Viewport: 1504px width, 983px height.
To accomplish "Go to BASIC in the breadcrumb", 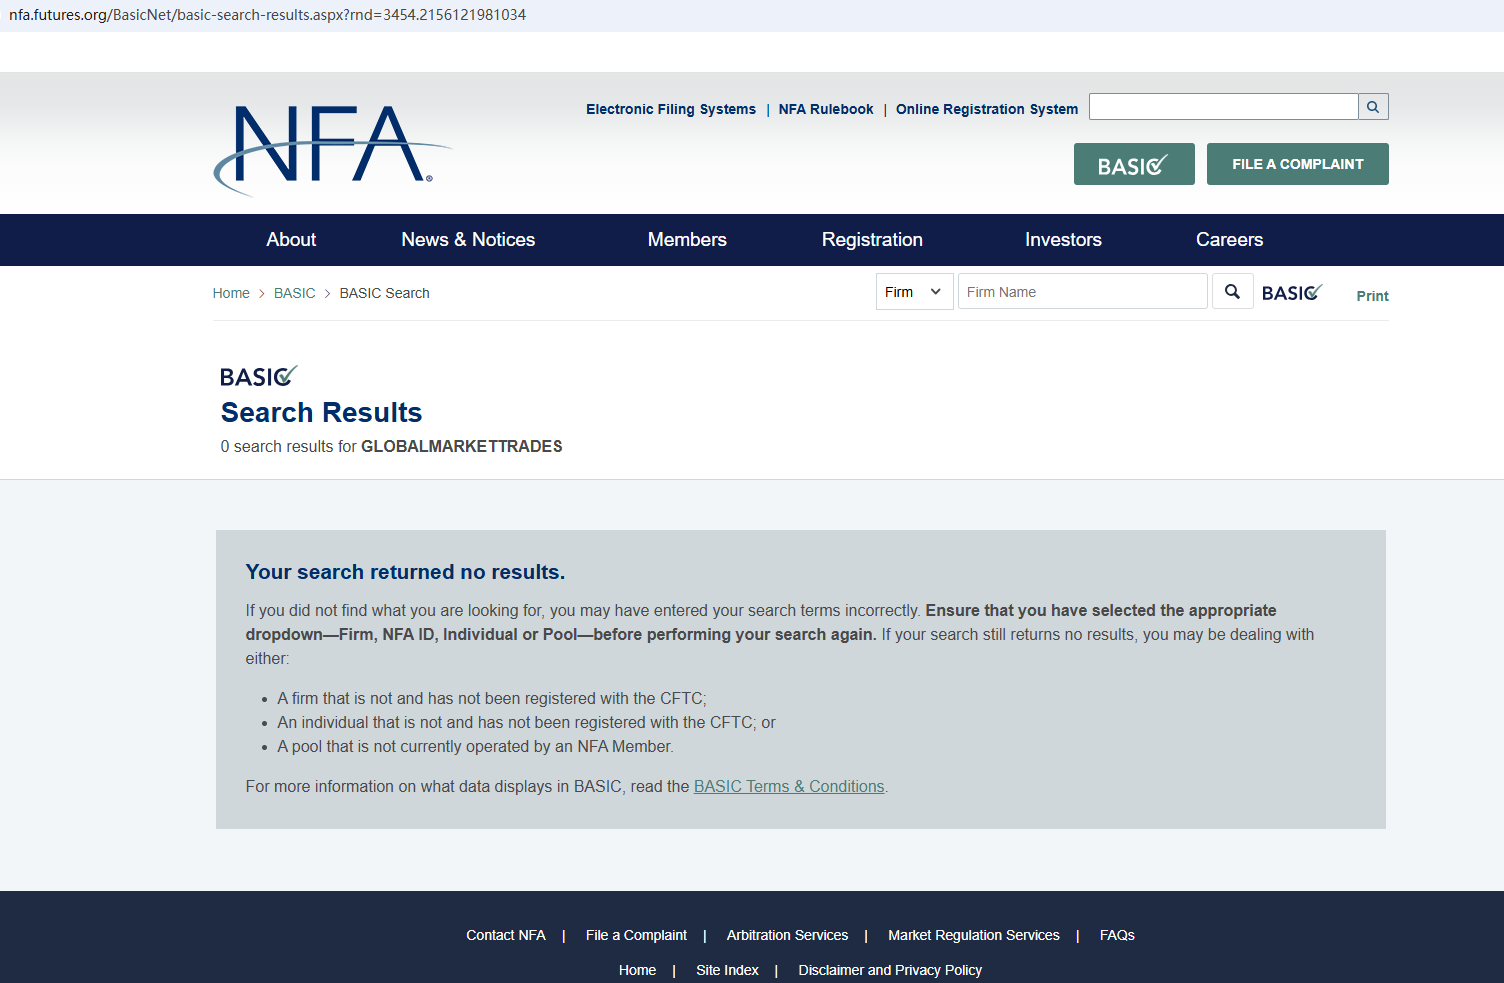I will pyautogui.click(x=294, y=293).
